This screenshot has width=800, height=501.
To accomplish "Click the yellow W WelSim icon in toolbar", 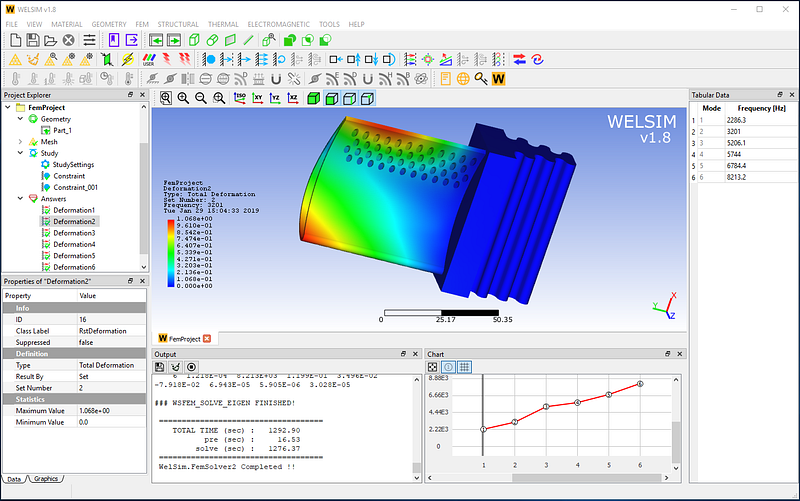I will [498, 79].
